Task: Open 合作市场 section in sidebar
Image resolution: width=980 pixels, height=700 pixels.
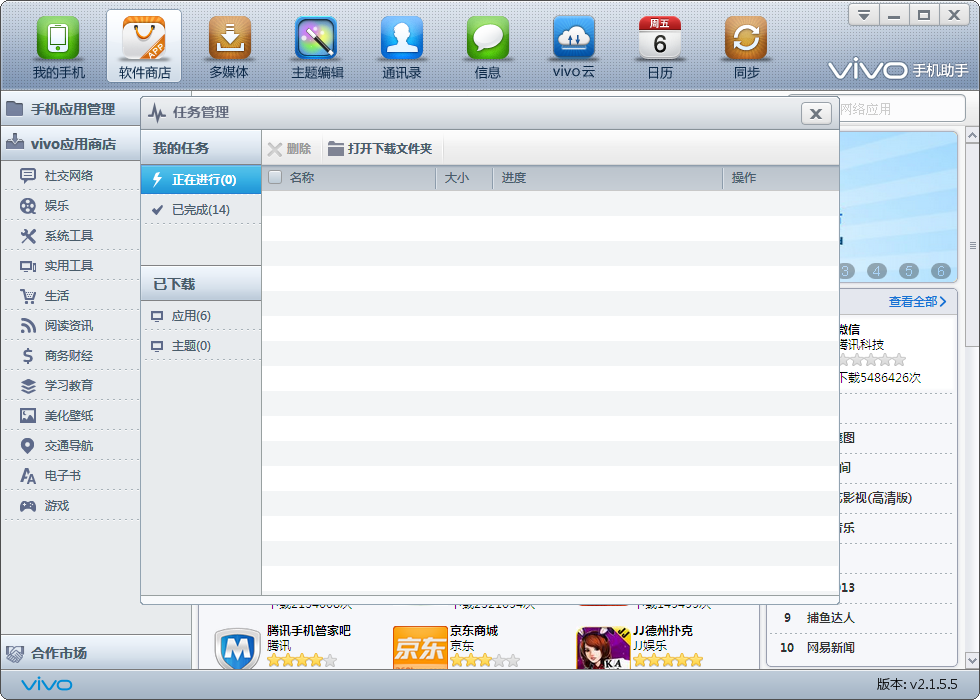Action: [x=59, y=653]
